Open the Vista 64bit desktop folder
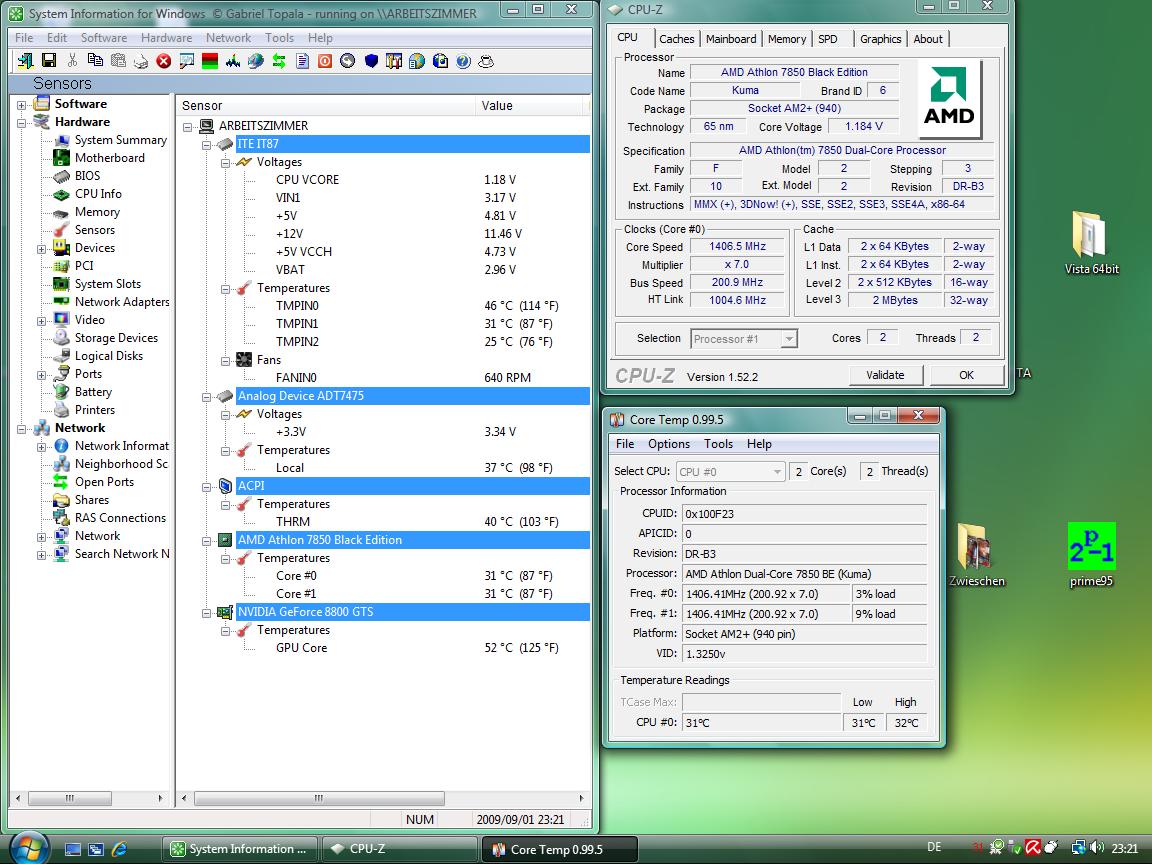1152x864 pixels. [x=1091, y=242]
